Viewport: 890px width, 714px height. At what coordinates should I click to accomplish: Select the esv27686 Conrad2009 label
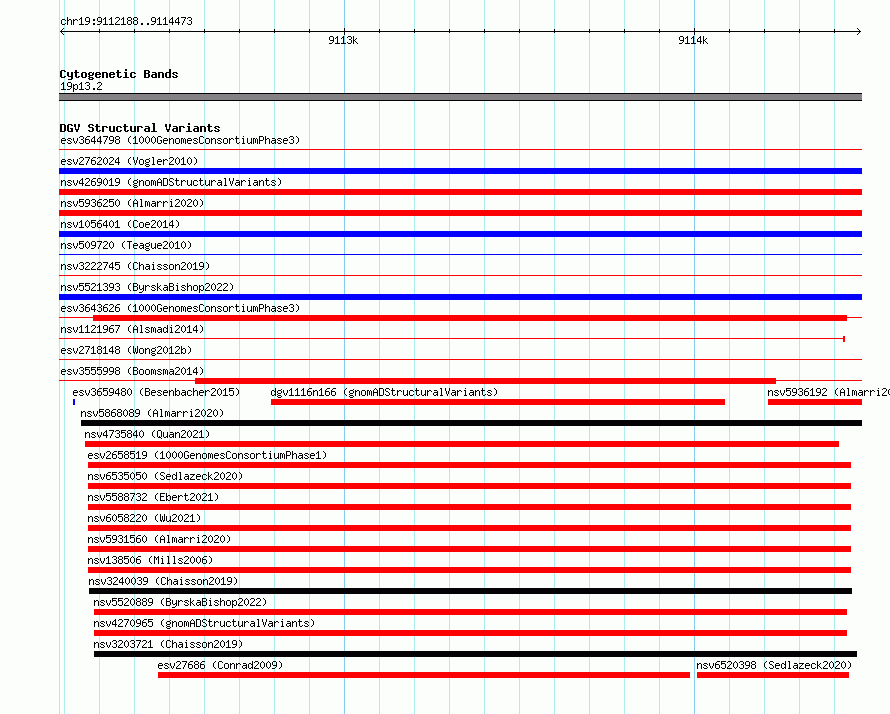220,665
